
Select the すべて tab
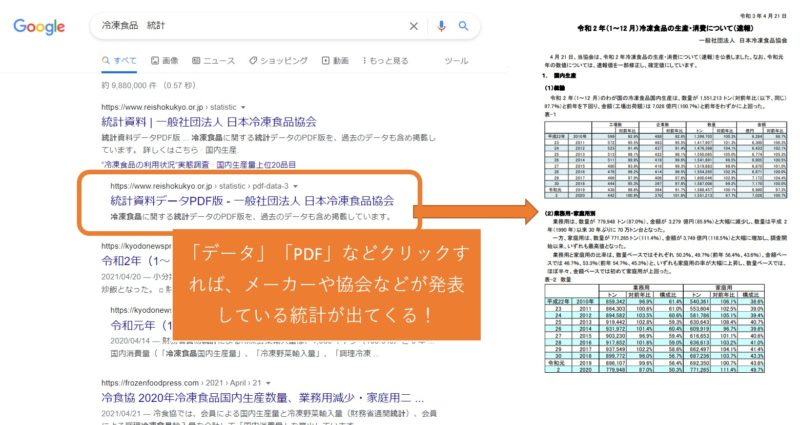pyautogui.click(x=119, y=61)
